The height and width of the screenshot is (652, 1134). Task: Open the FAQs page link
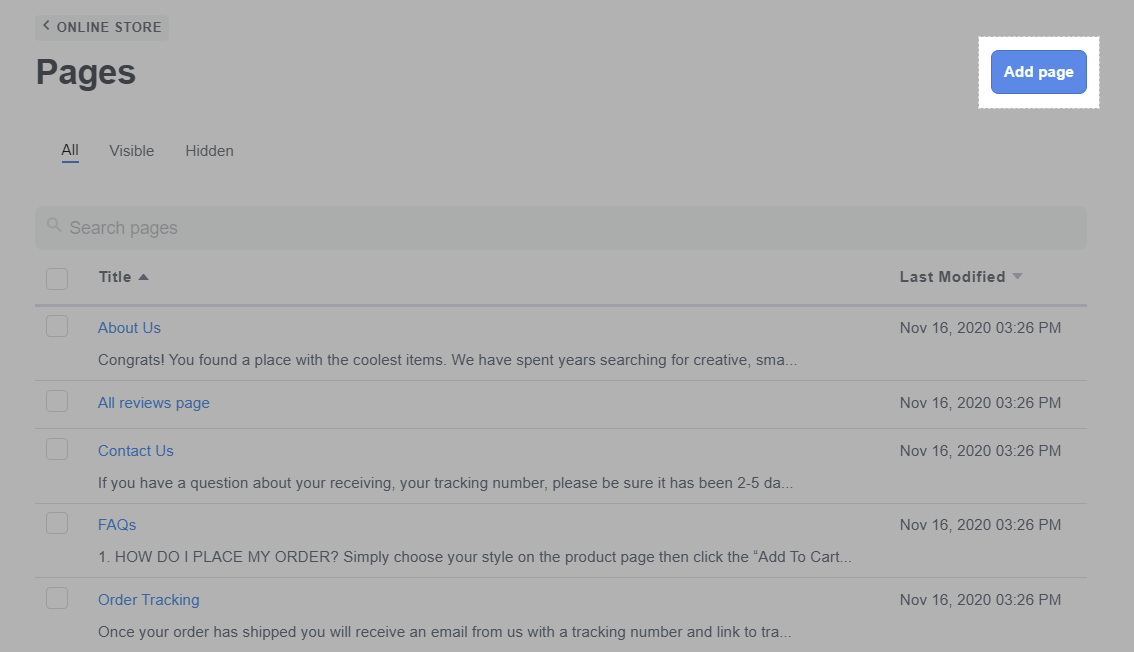[x=116, y=525]
